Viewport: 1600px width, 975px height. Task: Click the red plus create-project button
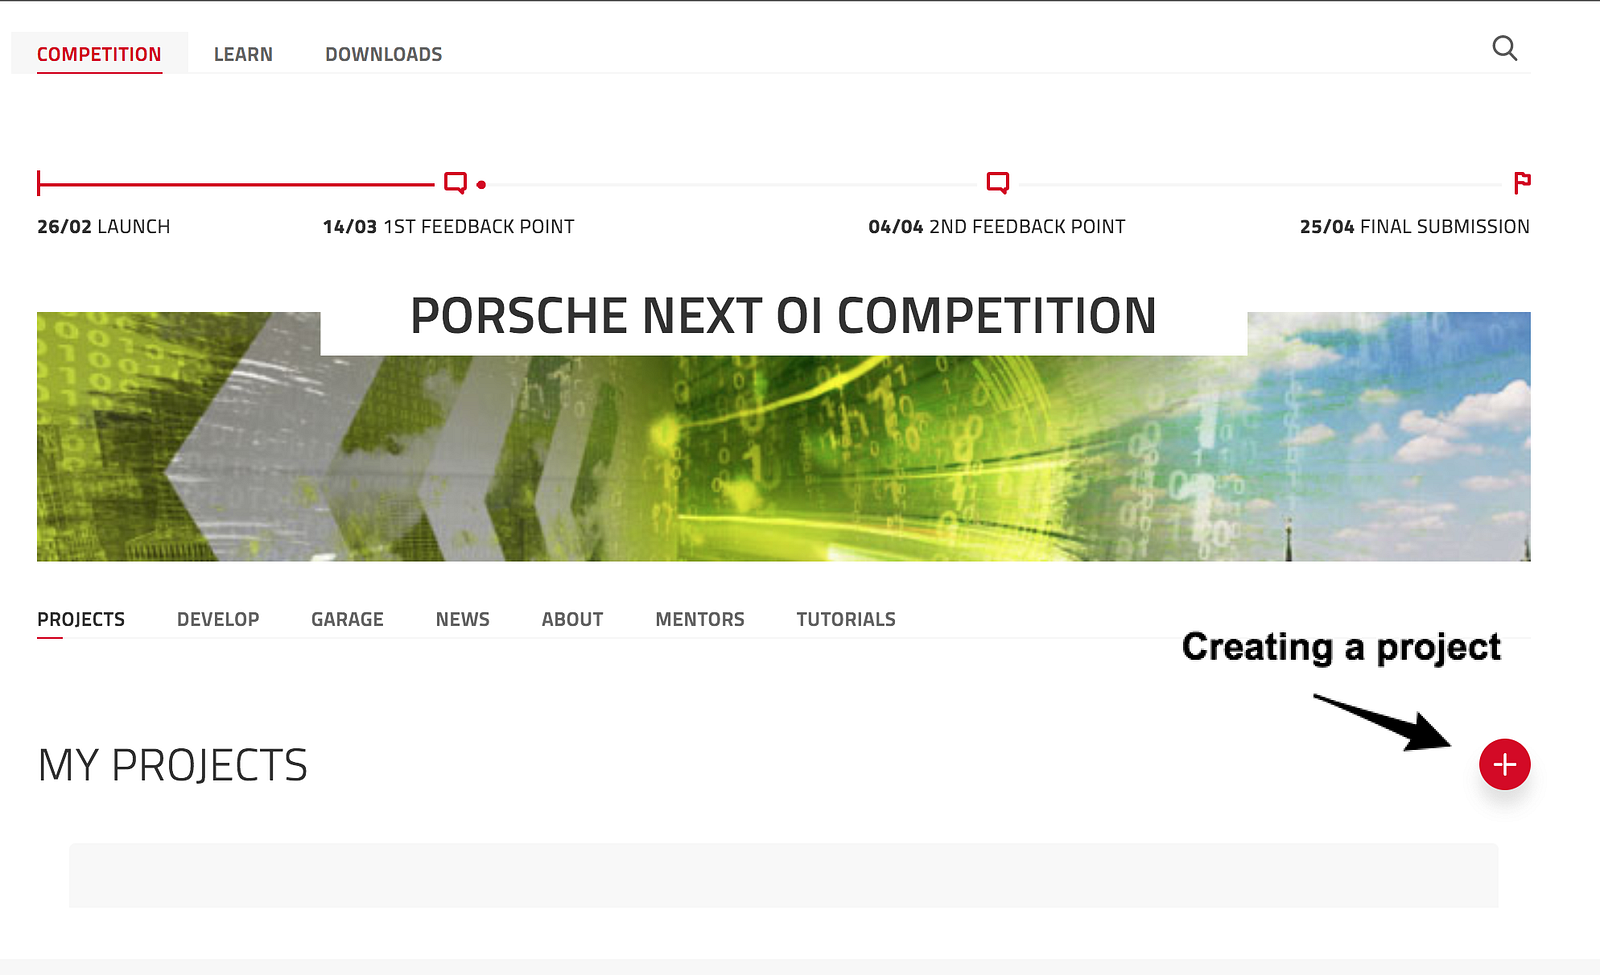coord(1504,764)
